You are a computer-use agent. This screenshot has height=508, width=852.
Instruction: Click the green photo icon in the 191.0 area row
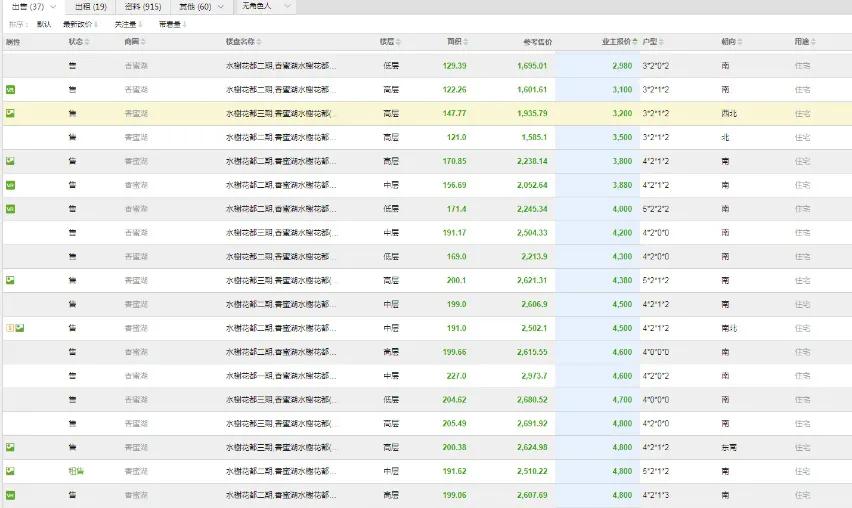[20, 328]
